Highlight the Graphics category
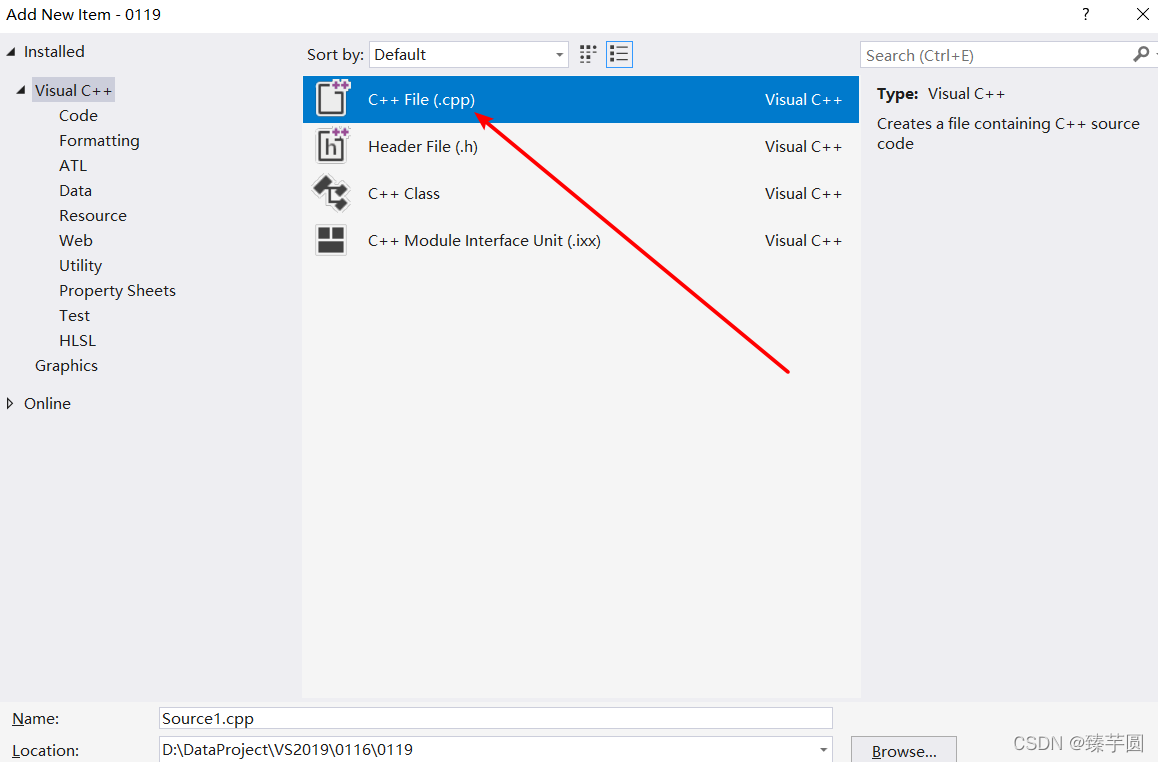Screen dimensions: 1158x762 click(x=66, y=365)
